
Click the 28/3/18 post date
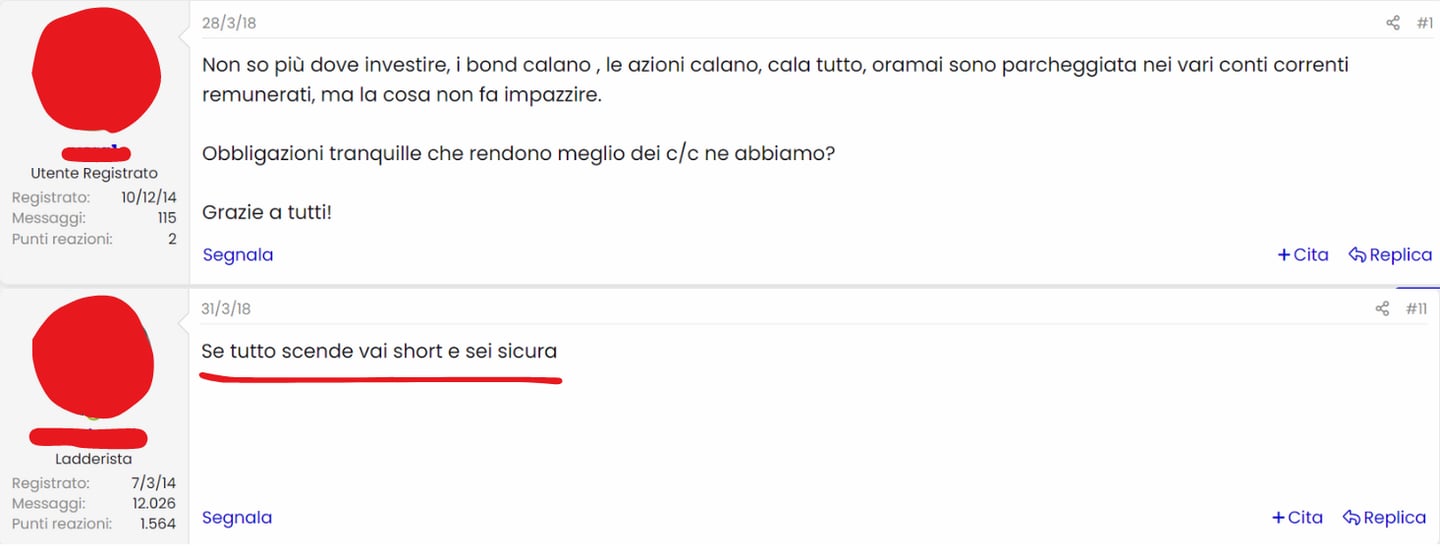(228, 23)
